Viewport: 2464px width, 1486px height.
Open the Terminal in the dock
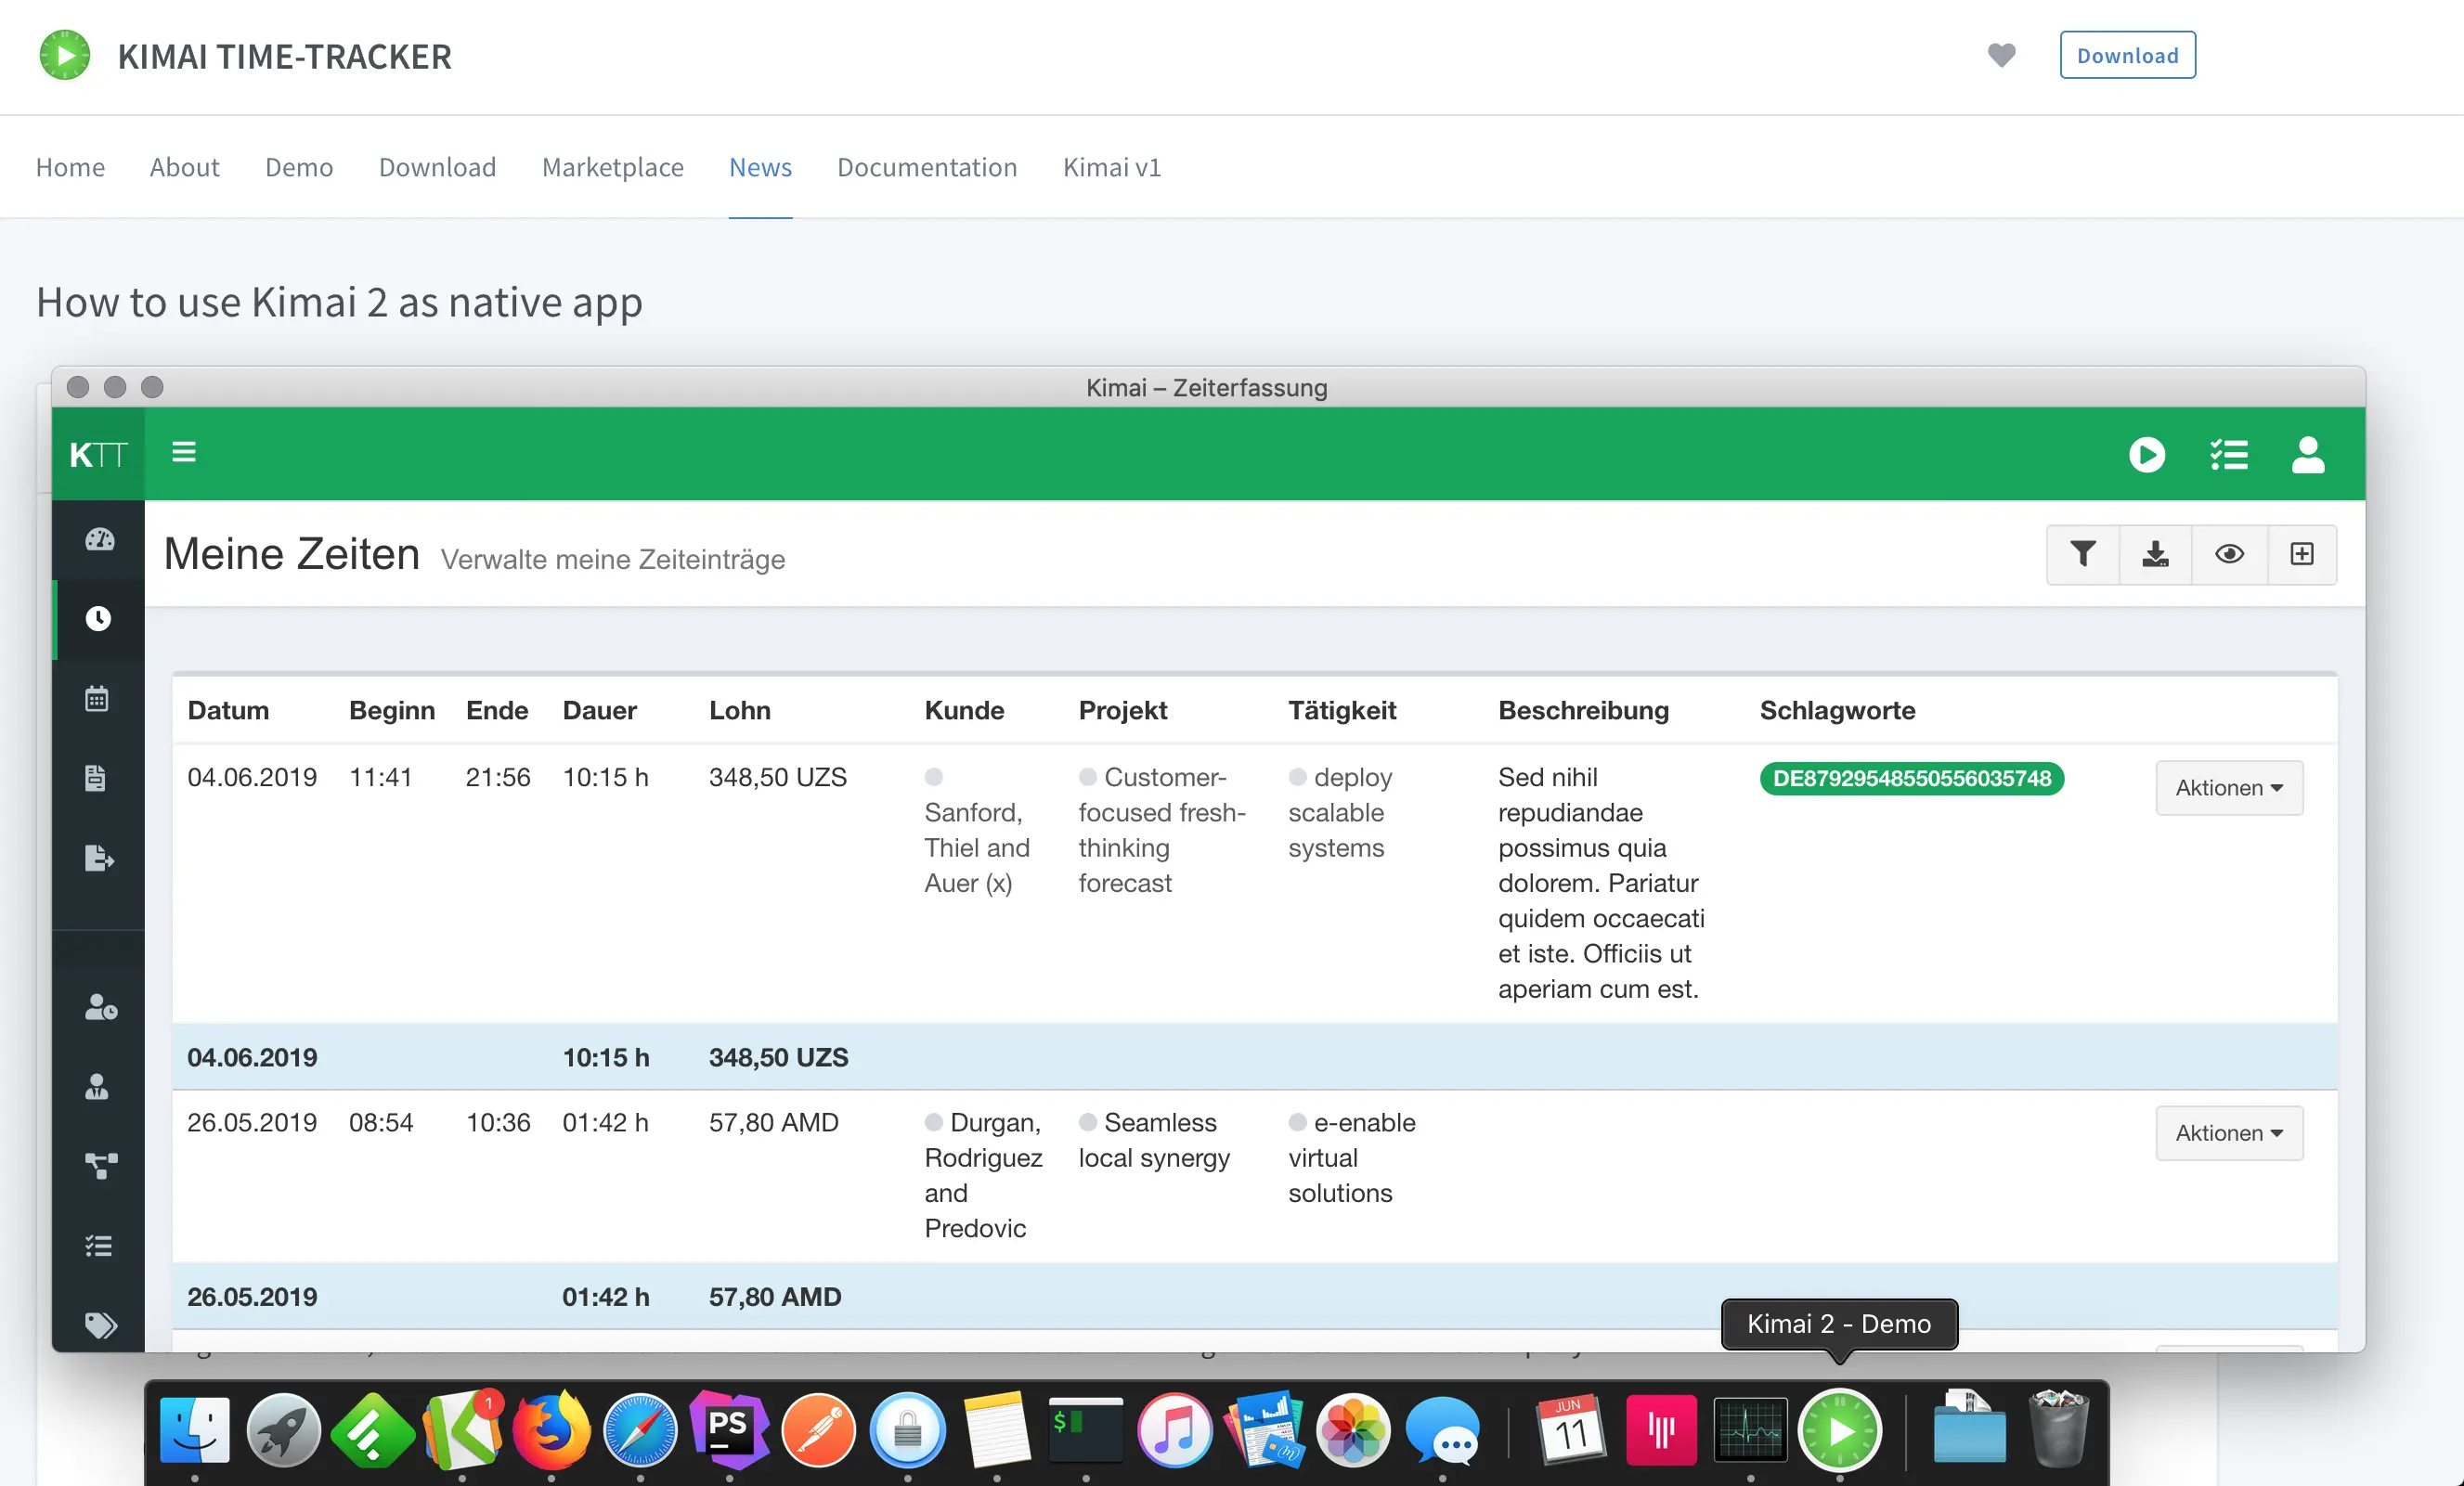click(1086, 1430)
